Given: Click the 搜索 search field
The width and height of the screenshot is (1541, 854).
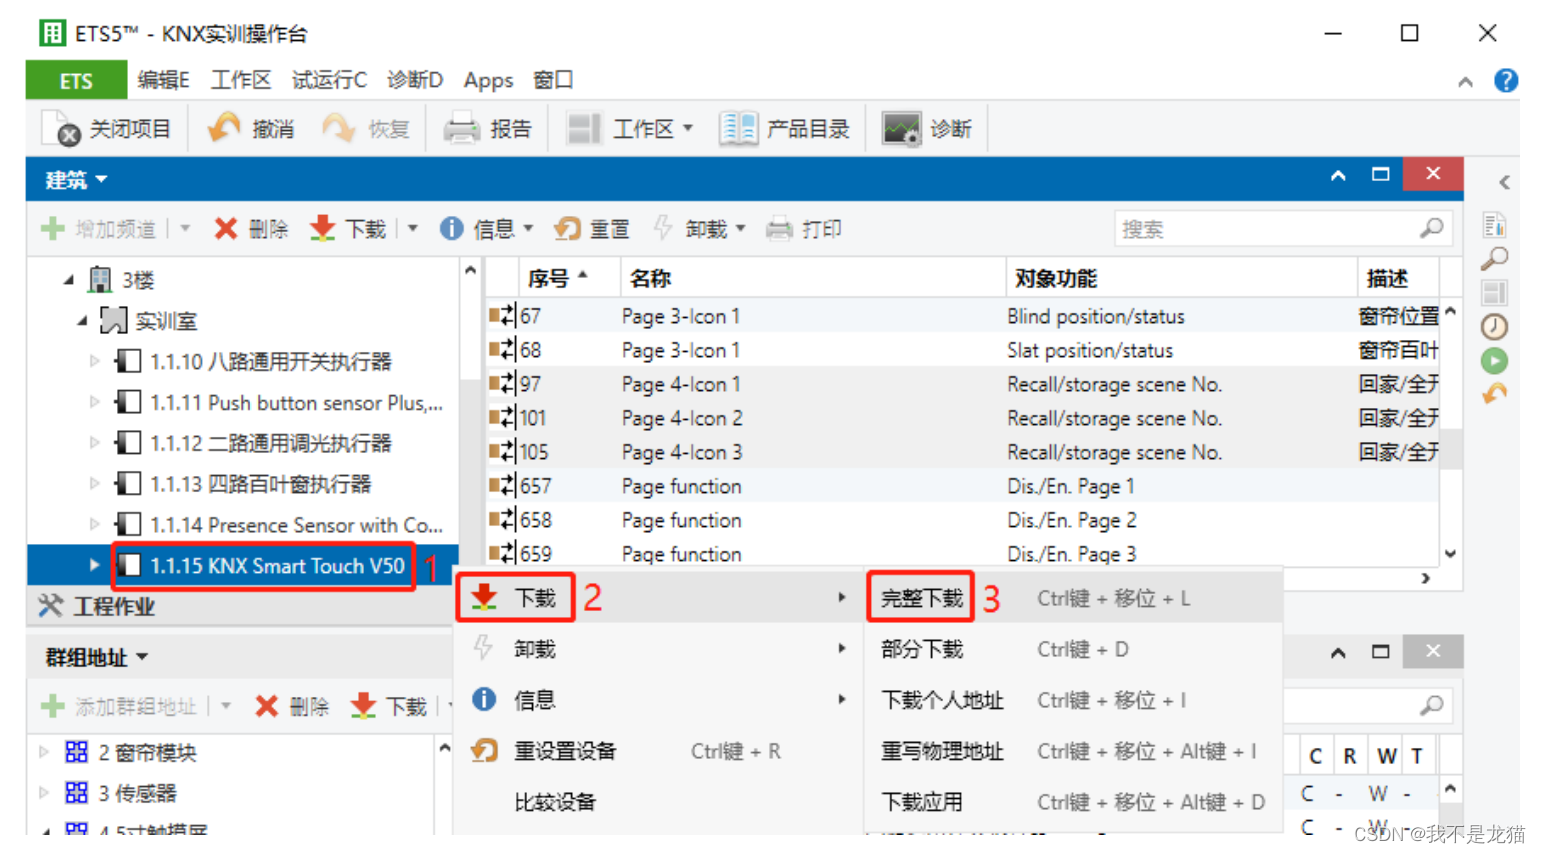Looking at the screenshot, I should (1281, 229).
